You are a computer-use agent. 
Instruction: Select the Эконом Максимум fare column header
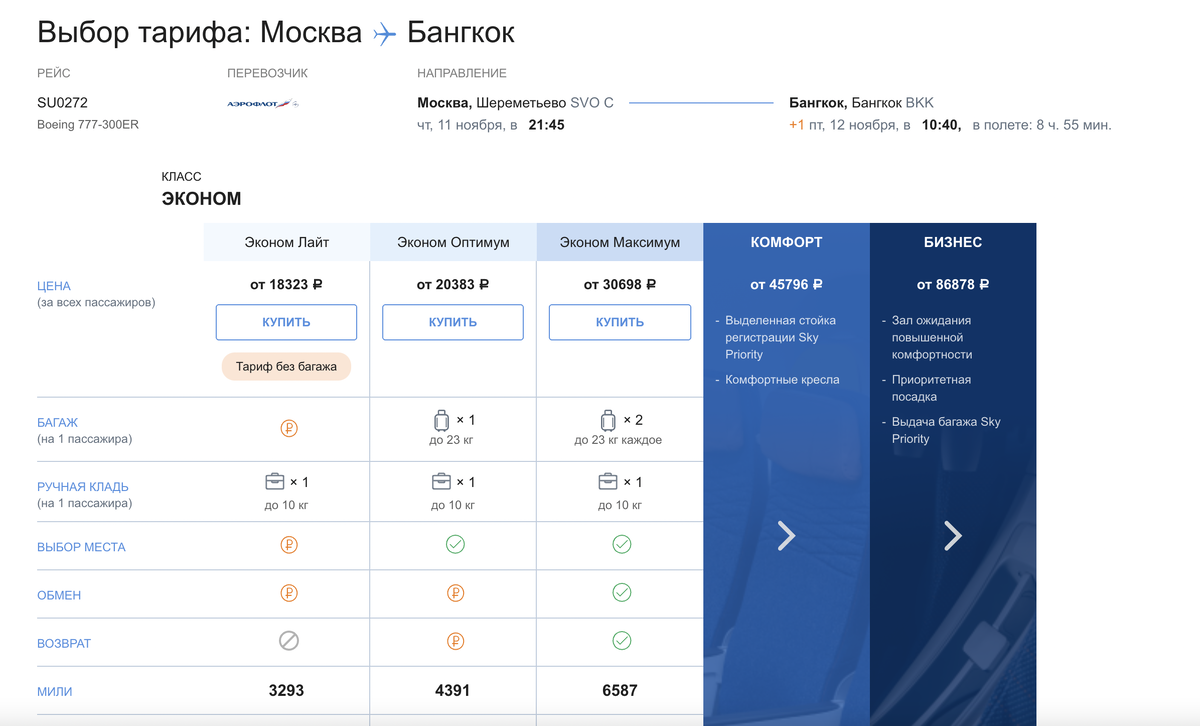620,242
